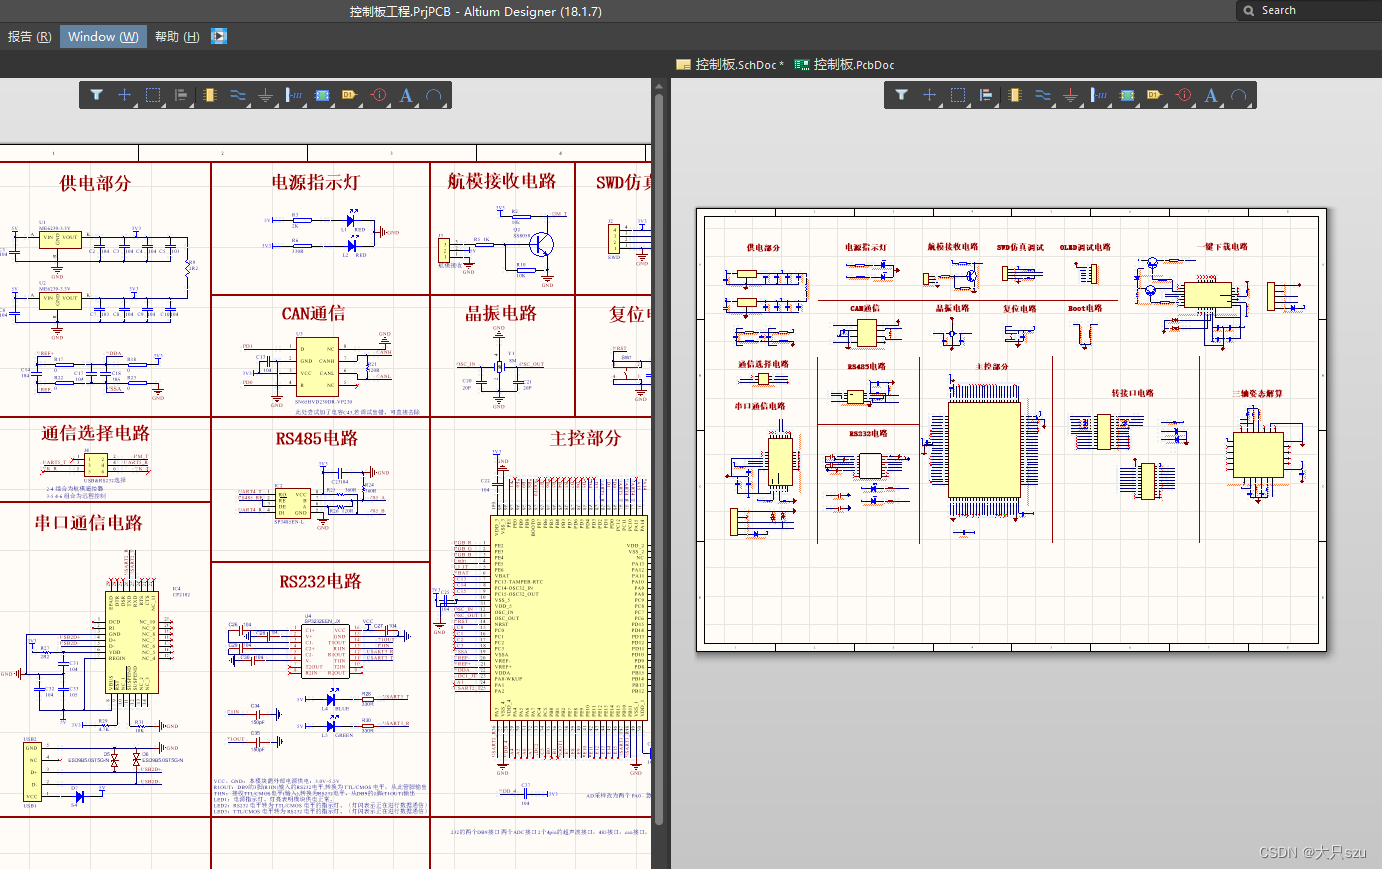Viewport: 1382px width, 869px height.
Task: Click the 转接口电路 title in right pane
Action: [x=1132, y=393]
